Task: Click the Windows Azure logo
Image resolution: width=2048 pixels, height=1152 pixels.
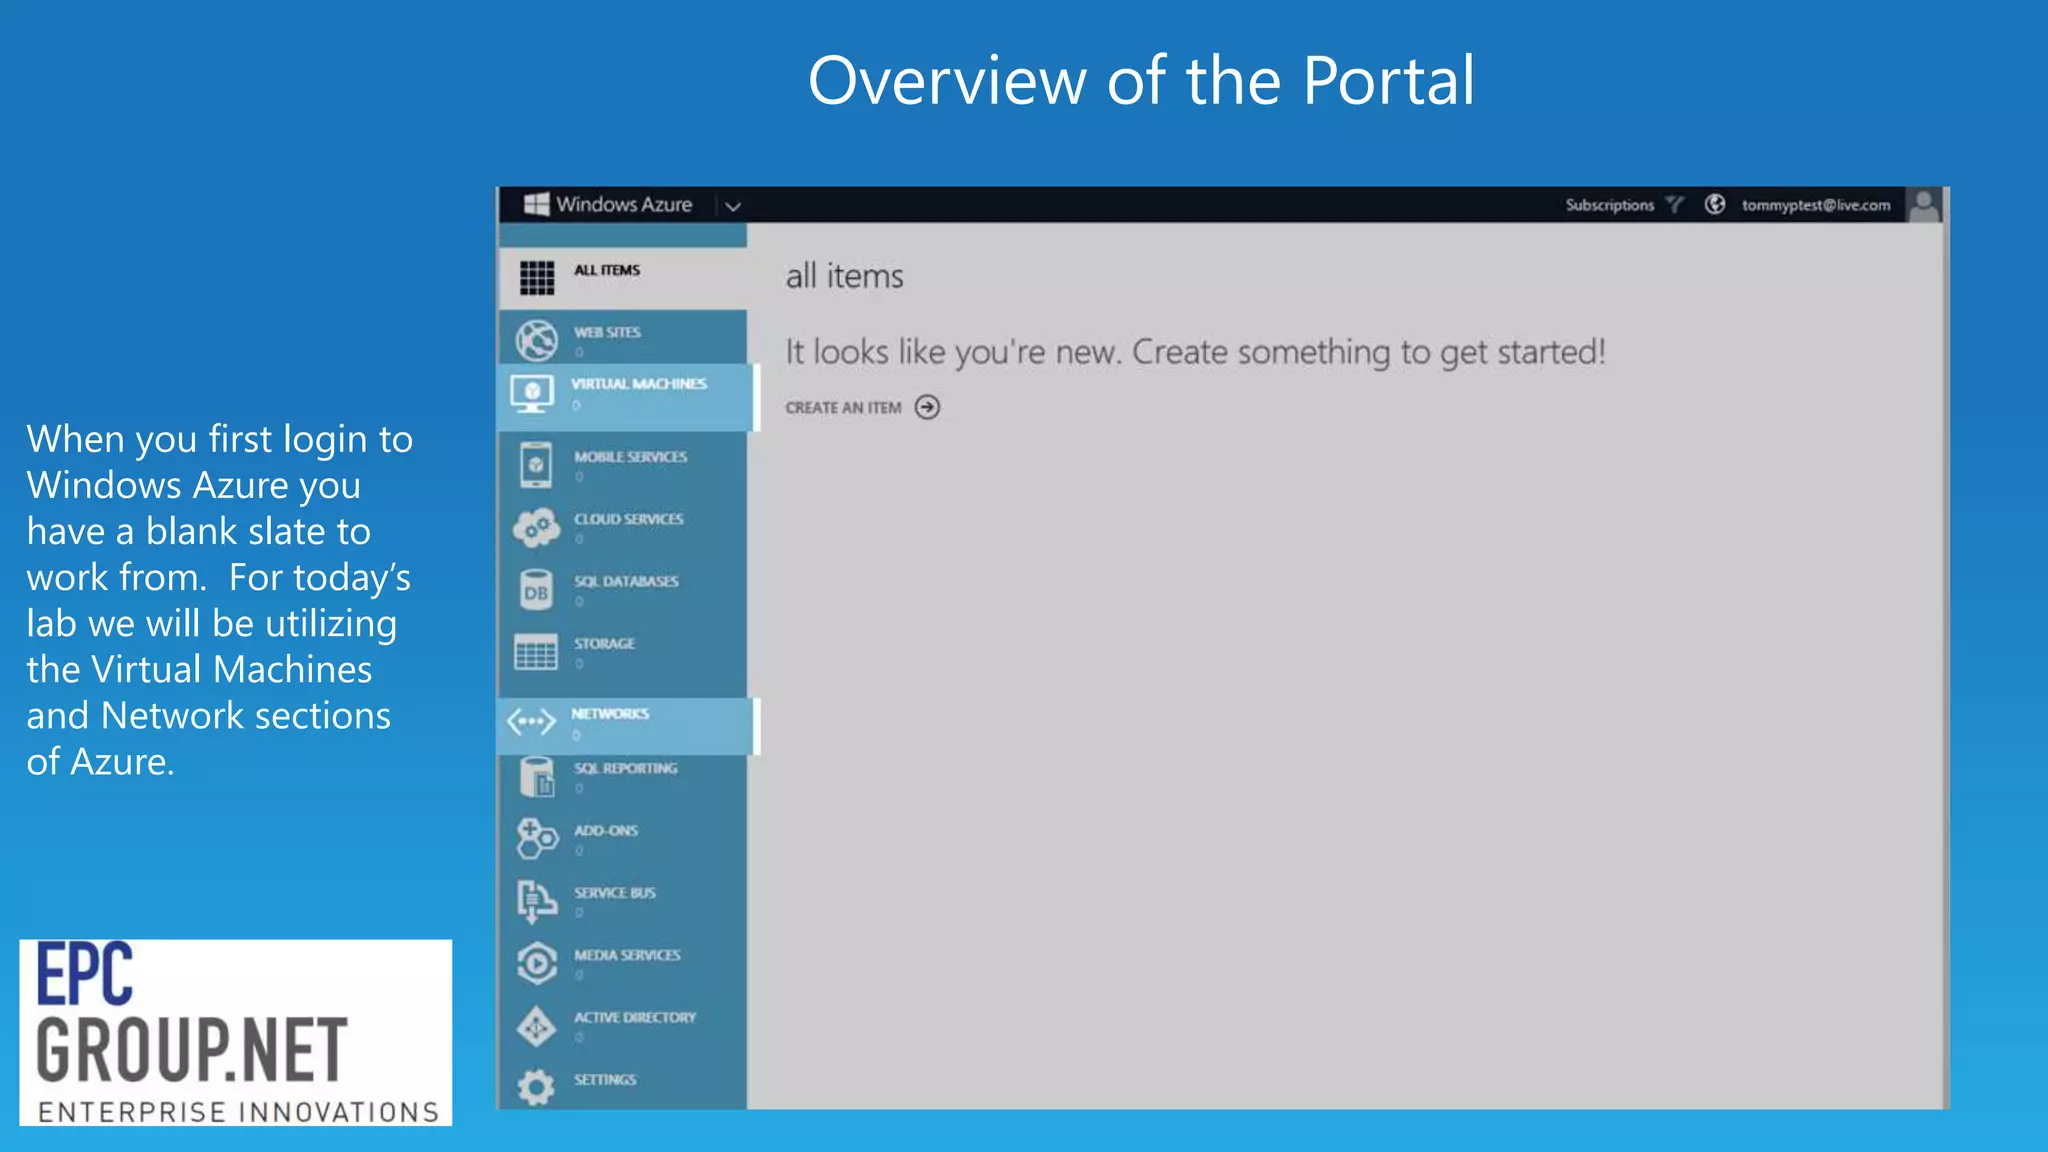Action: [x=537, y=204]
